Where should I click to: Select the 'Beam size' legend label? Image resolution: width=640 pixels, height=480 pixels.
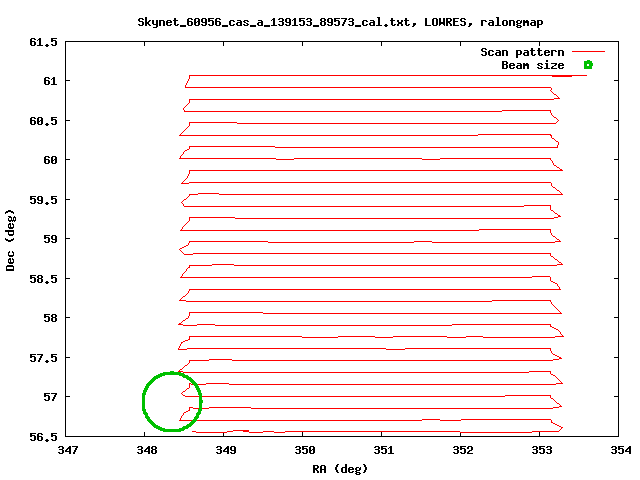click(x=532, y=65)
